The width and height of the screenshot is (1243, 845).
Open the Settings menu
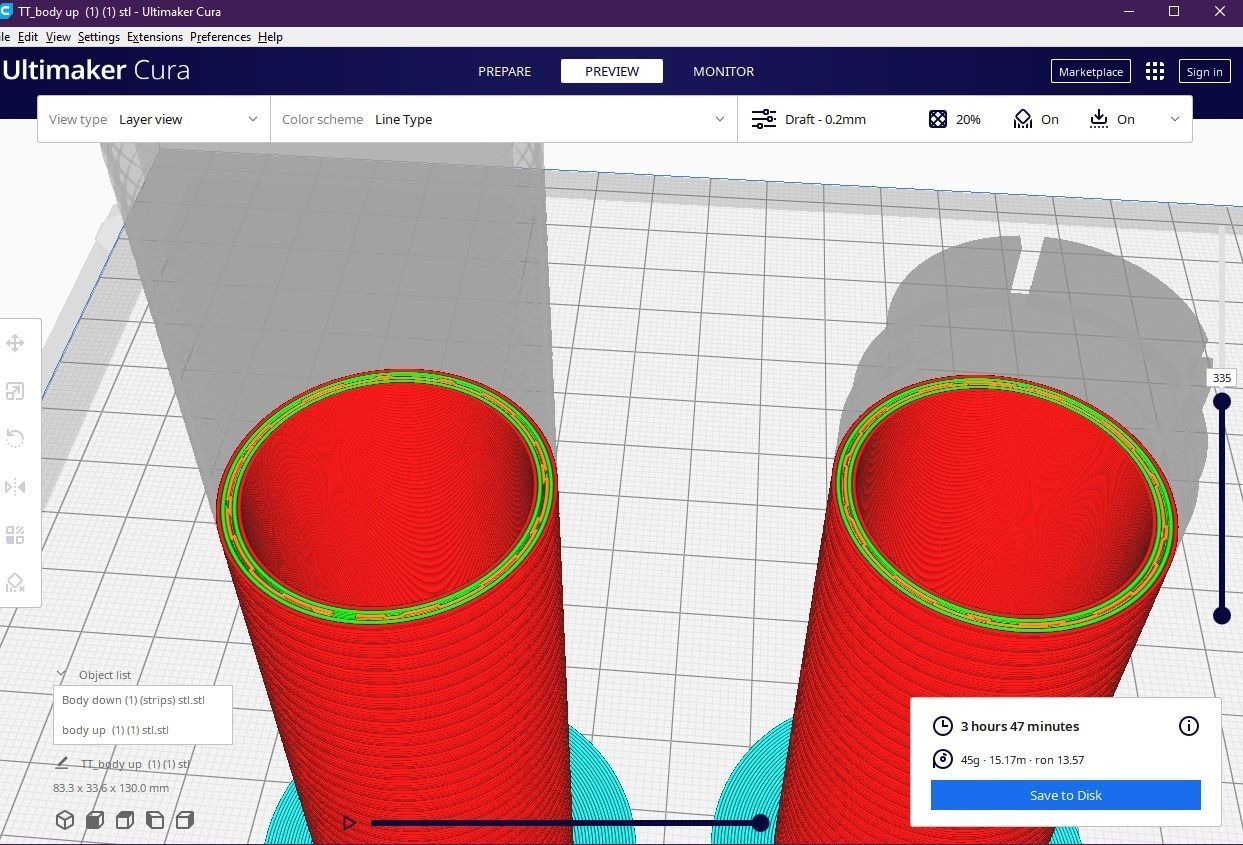click(x=98, y=37)
